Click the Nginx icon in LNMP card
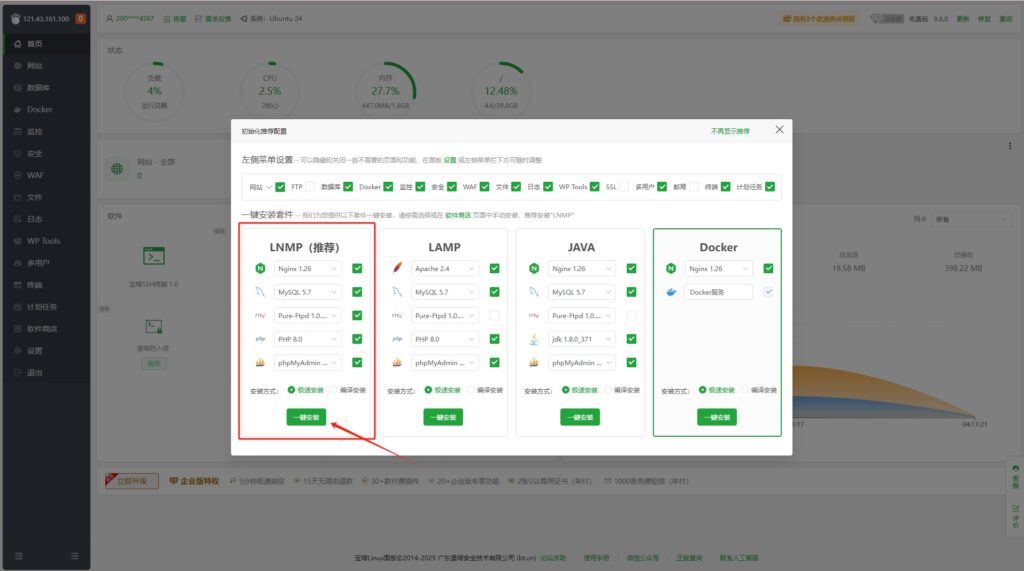 (x=260, y=269)
